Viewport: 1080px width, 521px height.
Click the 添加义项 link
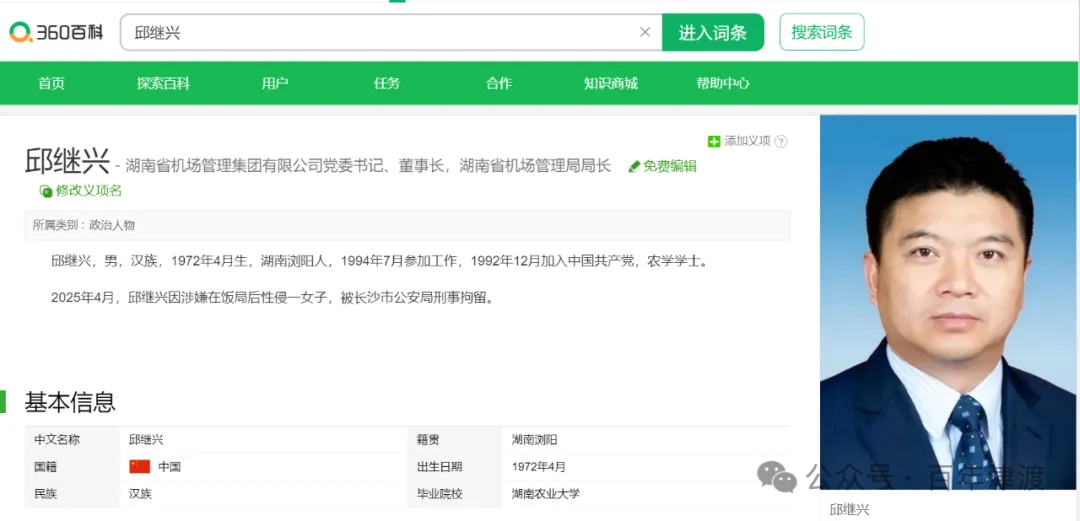pyautogui.click(x=747, y=141)
